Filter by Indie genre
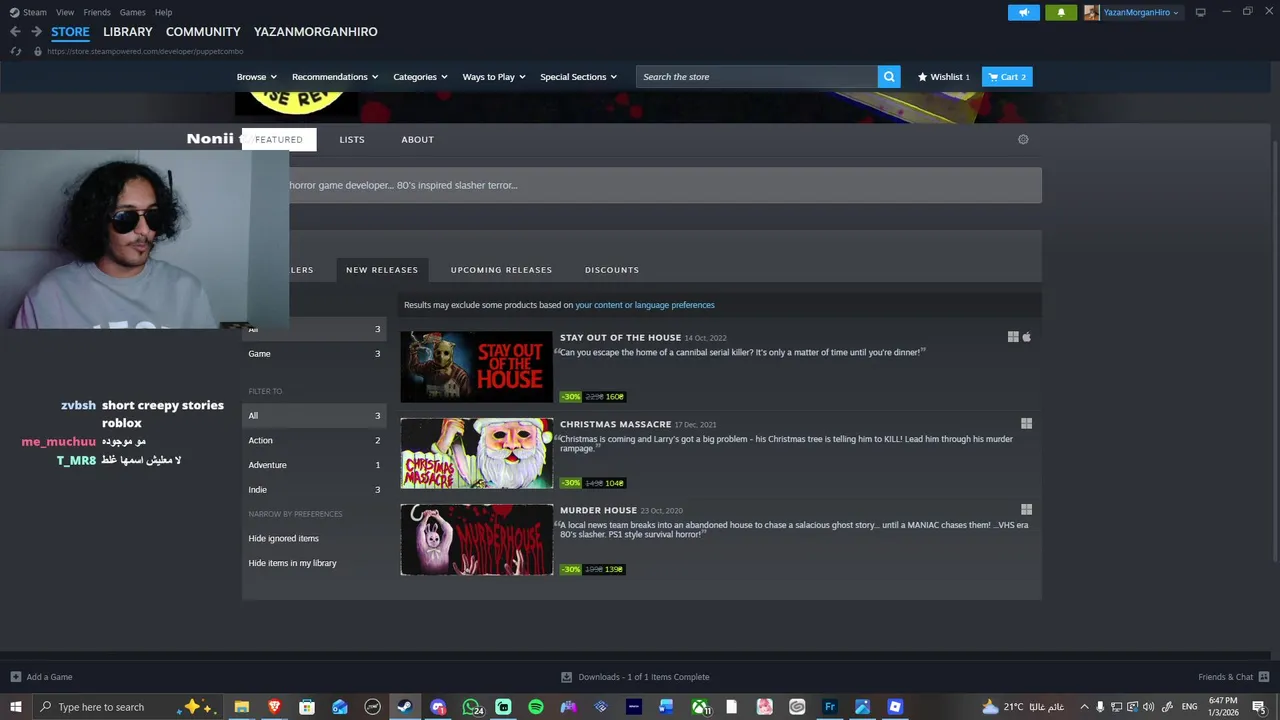1280x720 pixels. point(314,490)
